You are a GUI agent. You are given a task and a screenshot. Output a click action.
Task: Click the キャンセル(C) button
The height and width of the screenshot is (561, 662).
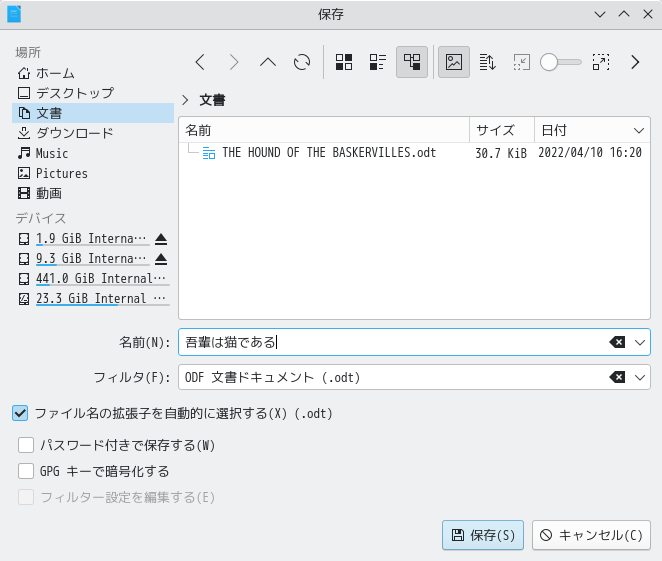pyautogui.click(x=591, y=535)
